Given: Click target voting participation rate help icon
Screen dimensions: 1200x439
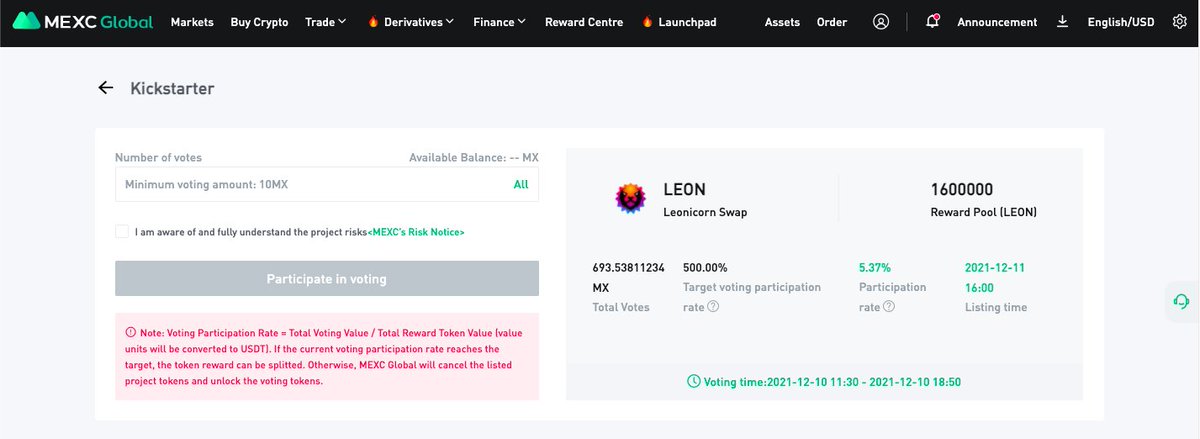Looking at the screenshot, I should coord(713,307).
